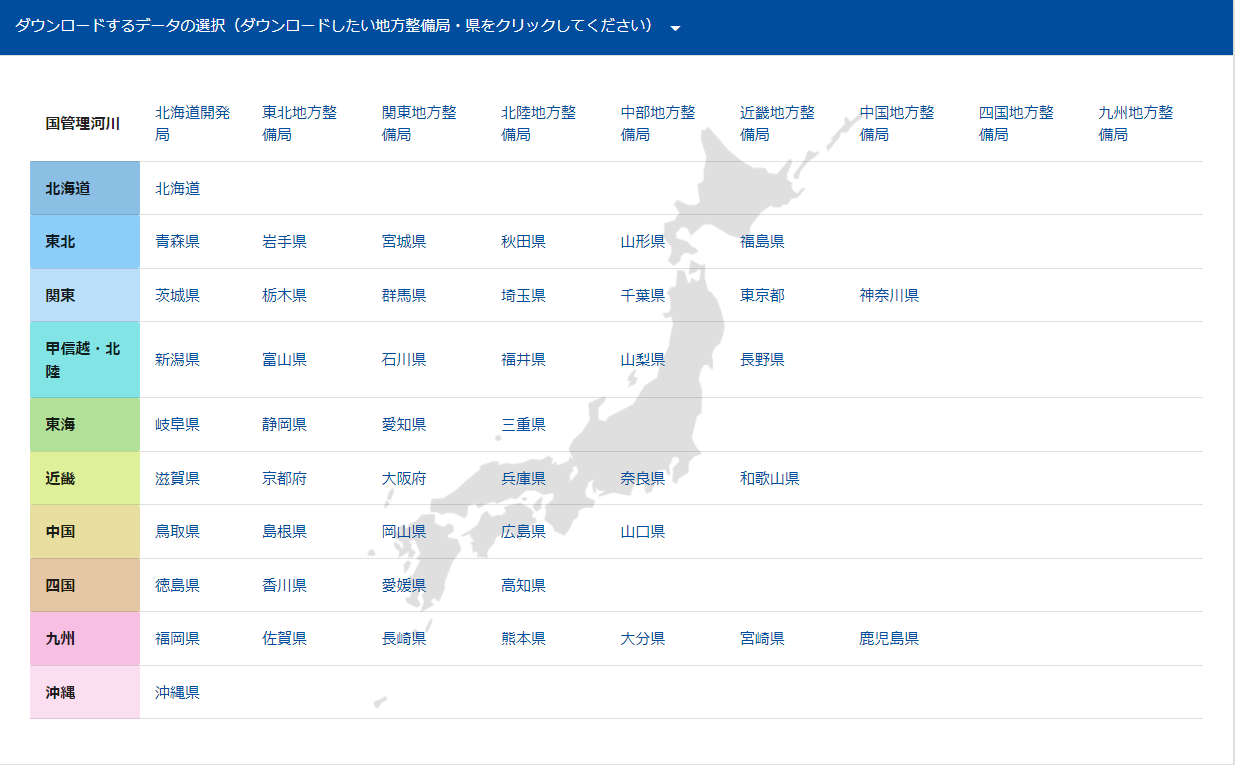
Task: Select 四国地方整備局 link
Action: click(1016, 123)
